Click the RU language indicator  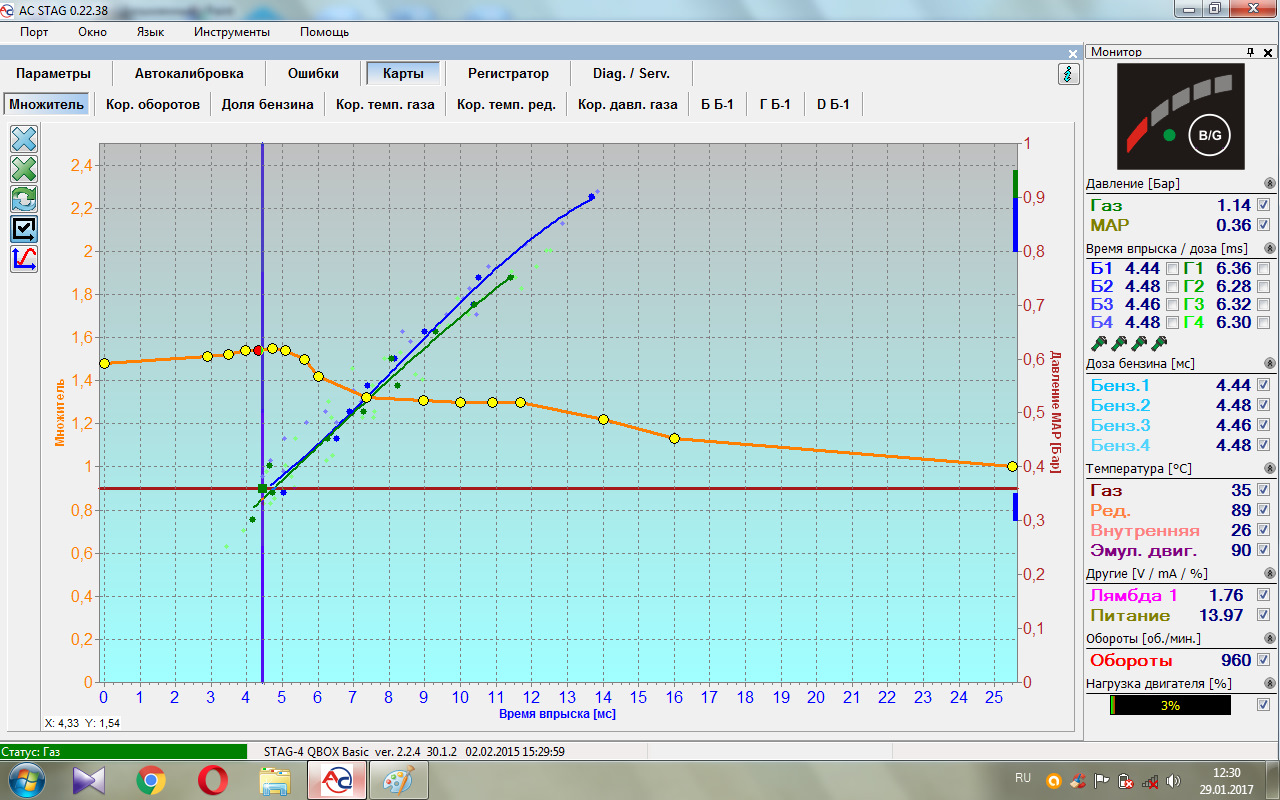[x=1023, y=778]
